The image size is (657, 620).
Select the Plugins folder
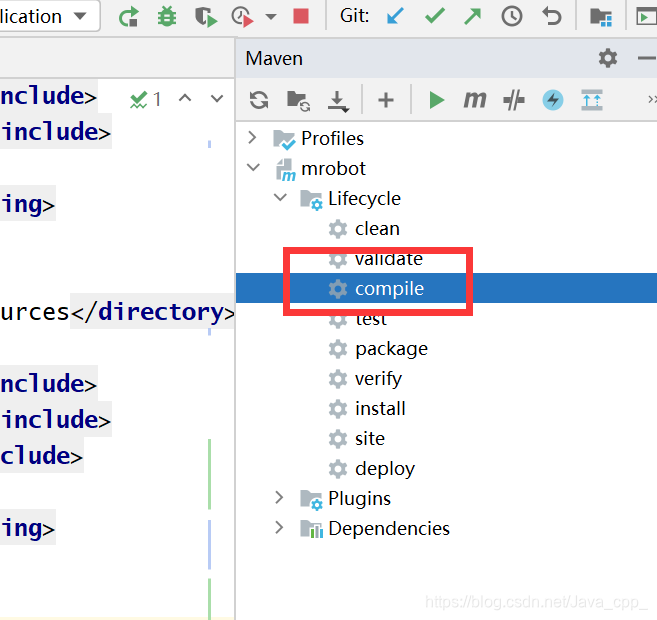pos(359,499)
